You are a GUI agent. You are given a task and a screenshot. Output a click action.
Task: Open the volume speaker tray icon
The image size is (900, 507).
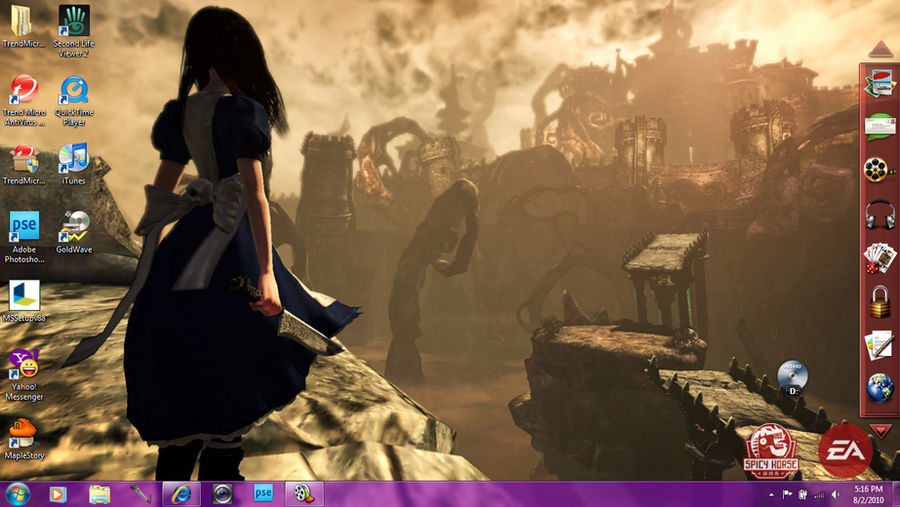[x=836, y=494]
